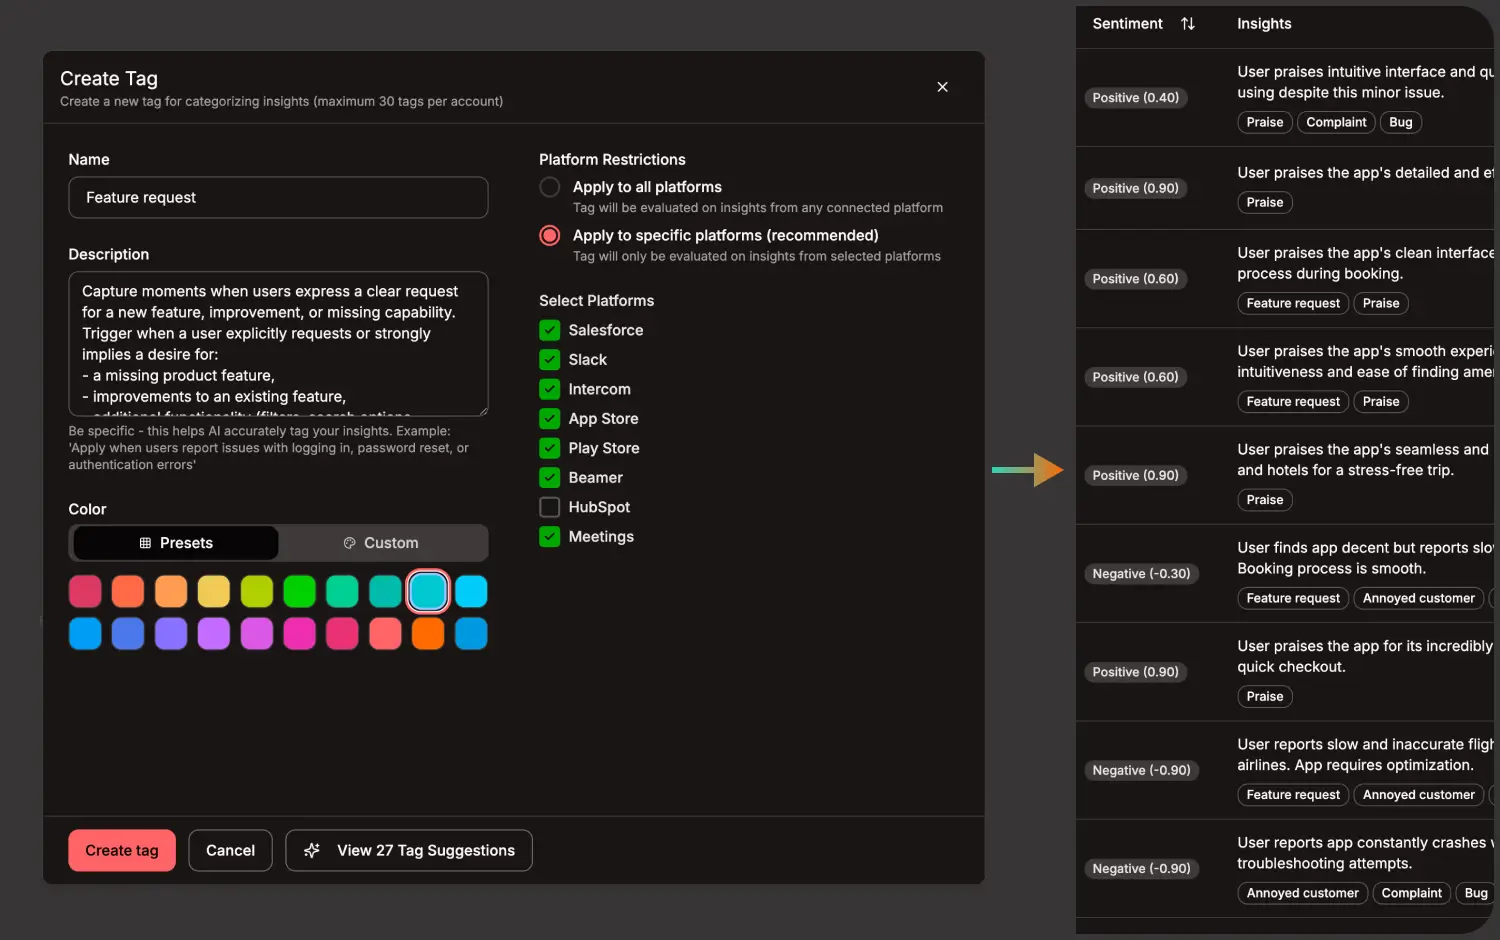The width and height of the screenshot is (1500, 940).
Task: Disable the Meetings checkbox
Action: [549, 537]
